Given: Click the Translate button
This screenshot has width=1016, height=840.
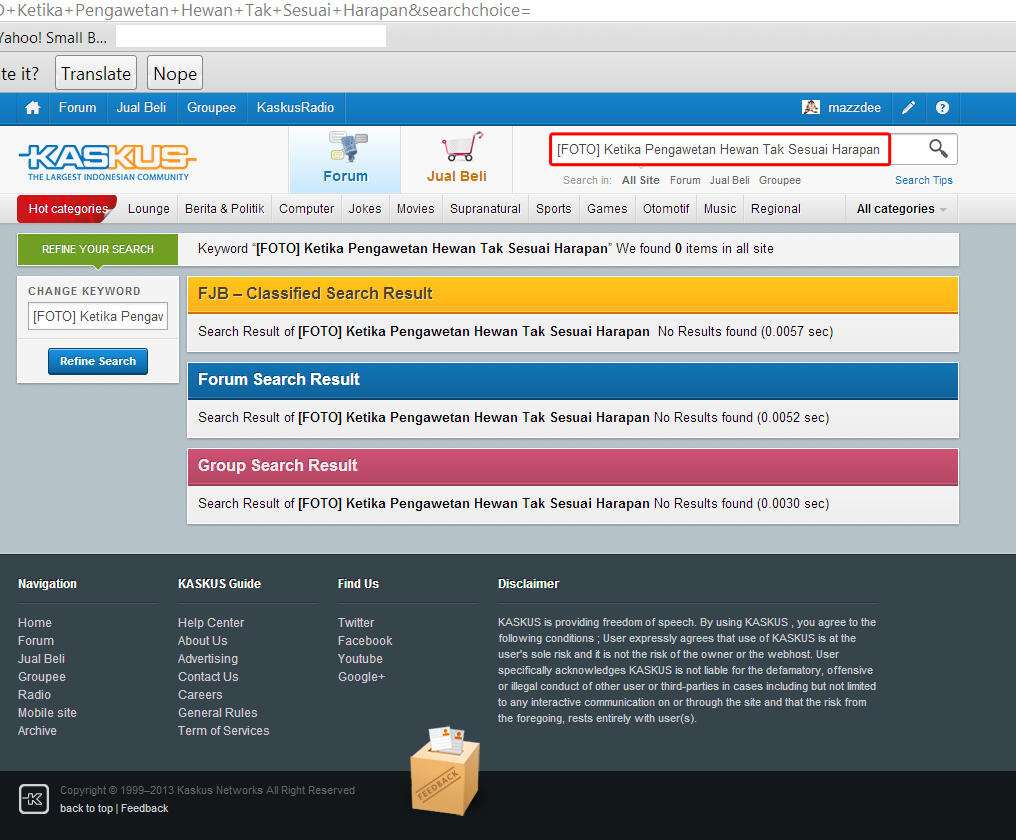Looking at the screenshot, I should pyautogui.click(x=96, y=73).
